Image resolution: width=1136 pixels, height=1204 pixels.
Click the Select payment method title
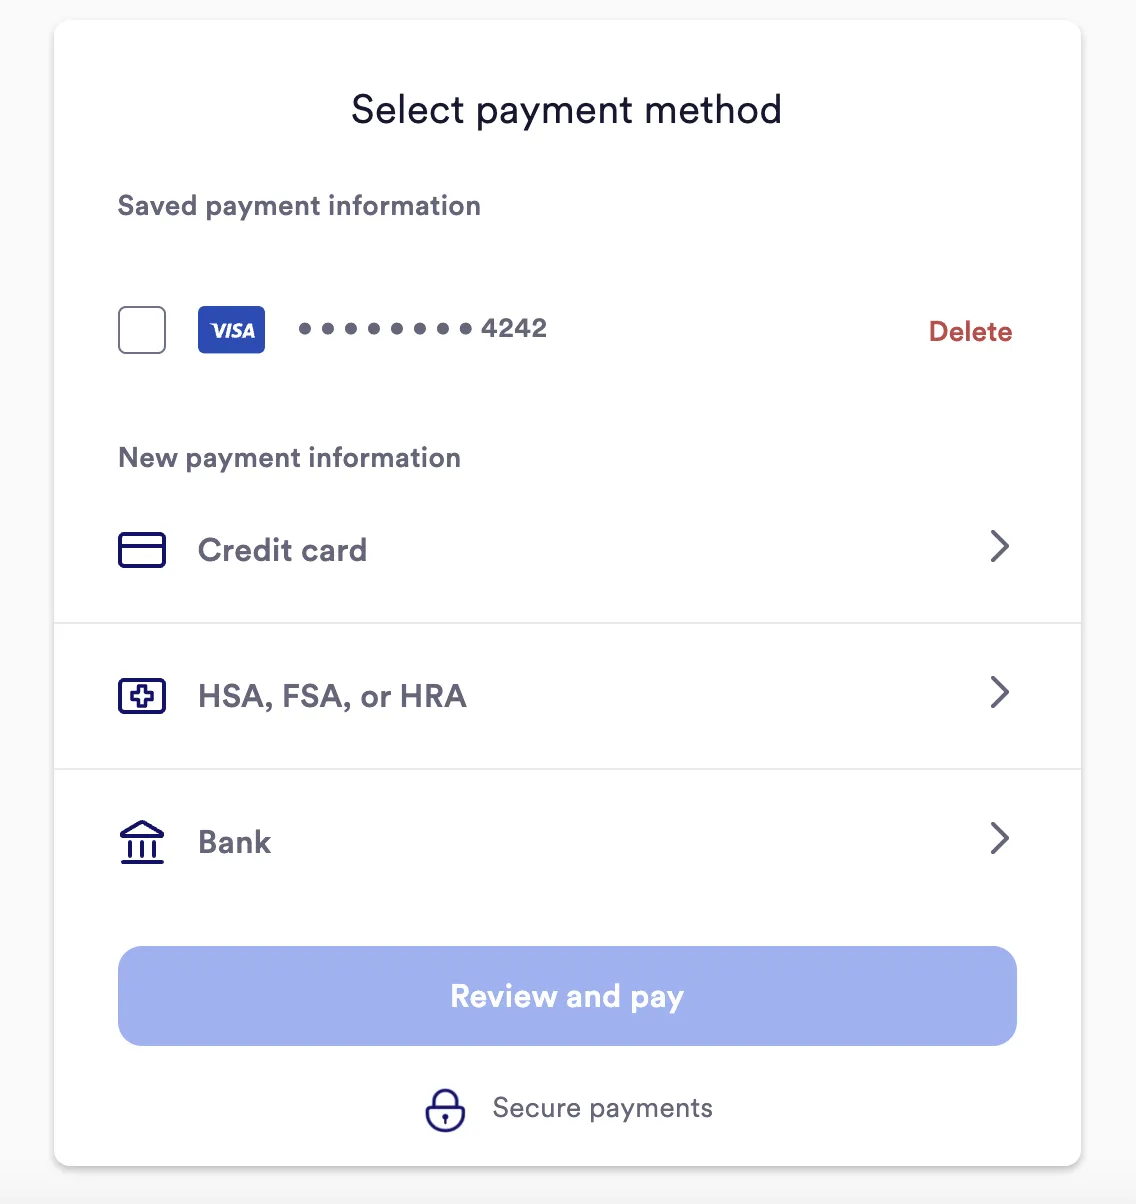tap(566, 110)
